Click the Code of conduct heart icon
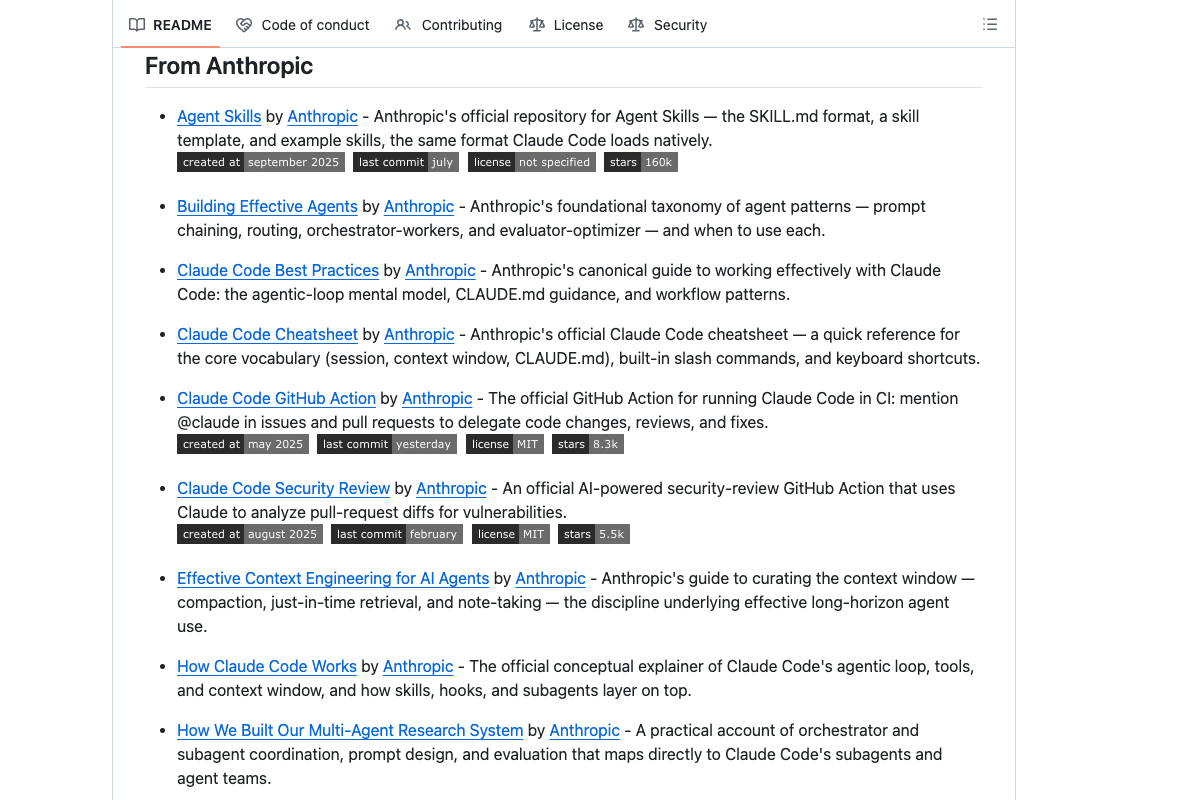The height and width of the screenshot is (800, 1200). [x=244, y=25]
